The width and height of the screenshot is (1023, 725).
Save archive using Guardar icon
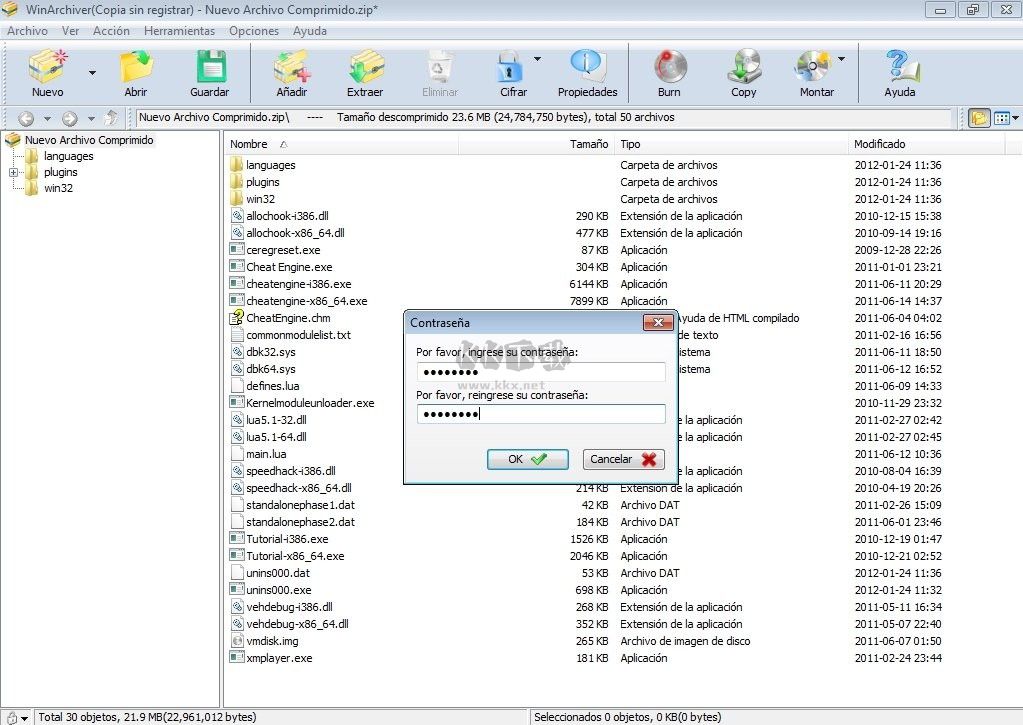point(210,67)
